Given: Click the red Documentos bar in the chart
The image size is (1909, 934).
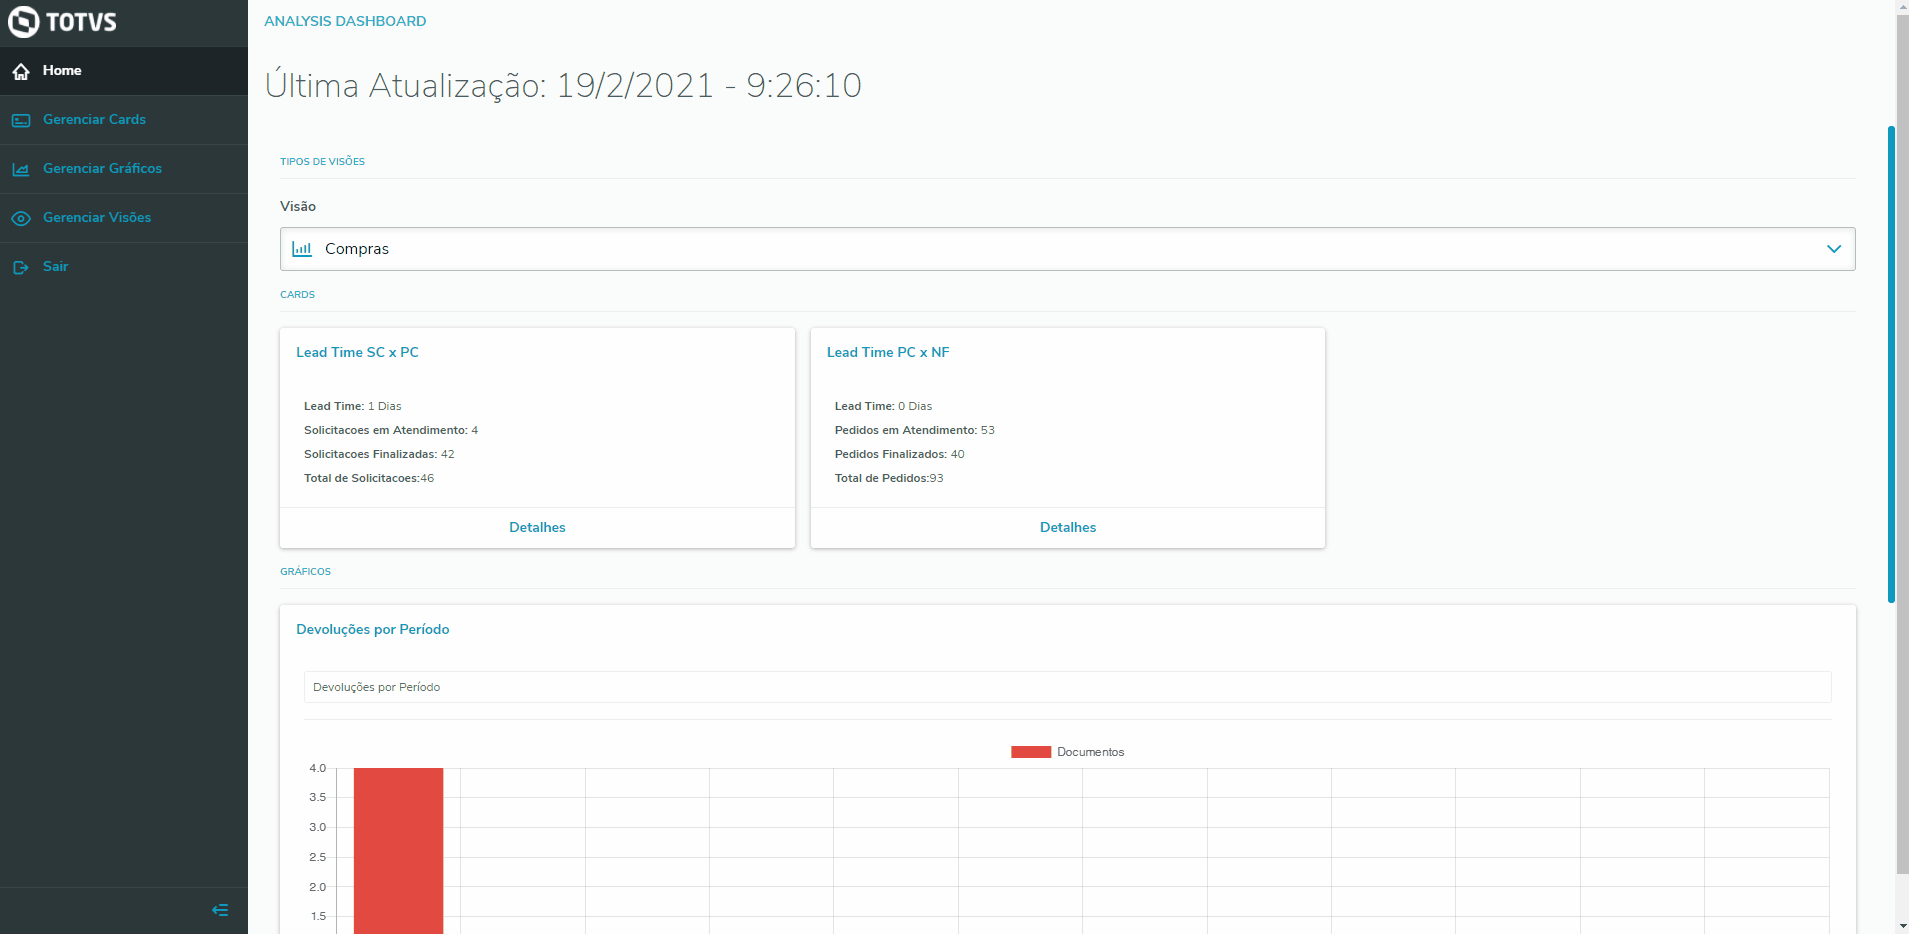Looking at the screenshot, I should click(398, 850).
